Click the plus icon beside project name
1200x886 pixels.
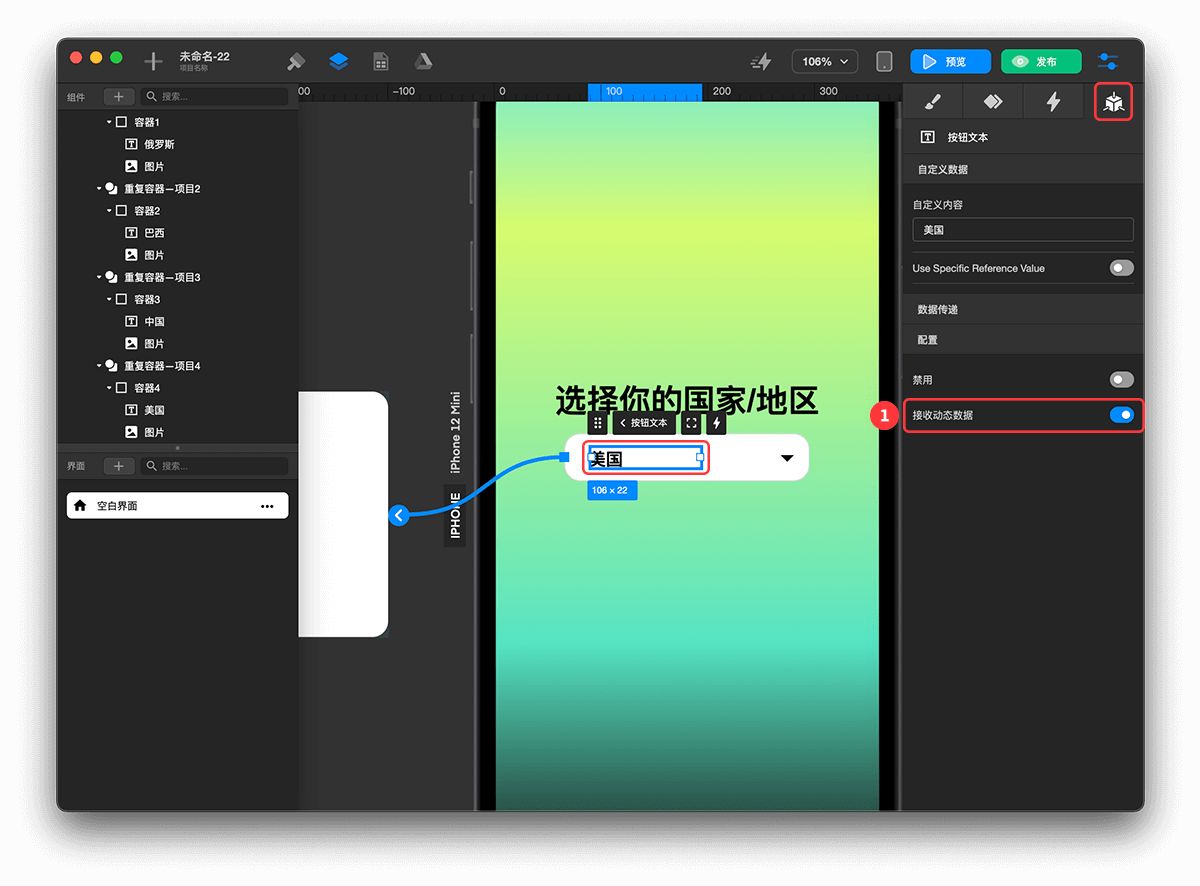pyautogui.click(x=153, y=62)
